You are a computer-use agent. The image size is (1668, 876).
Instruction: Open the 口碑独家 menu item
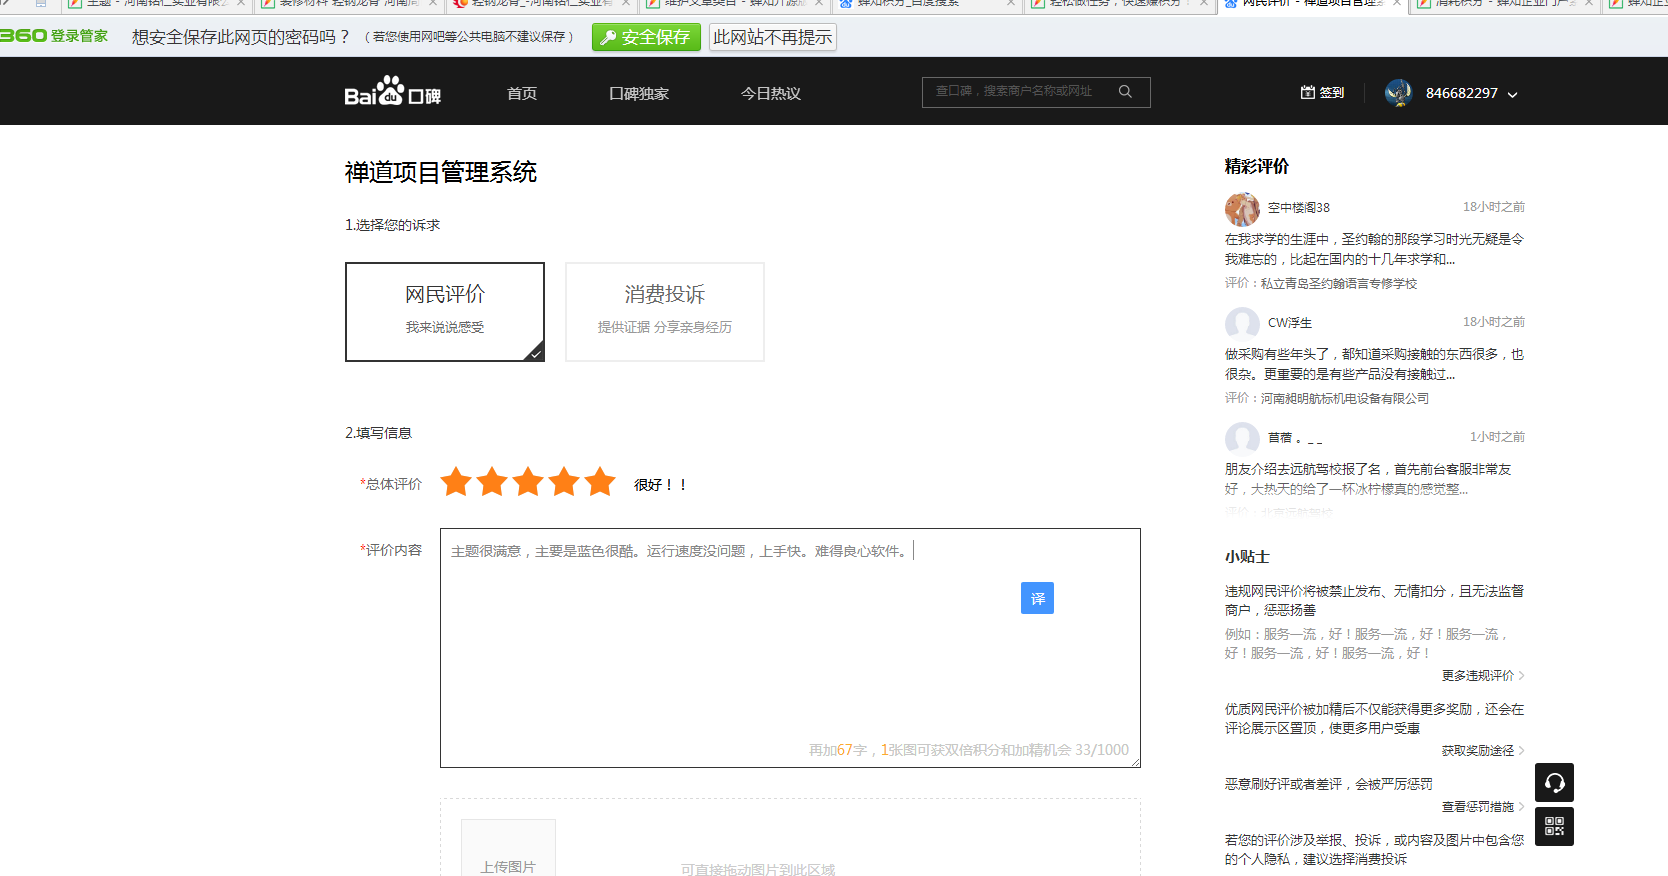point(639,93)
